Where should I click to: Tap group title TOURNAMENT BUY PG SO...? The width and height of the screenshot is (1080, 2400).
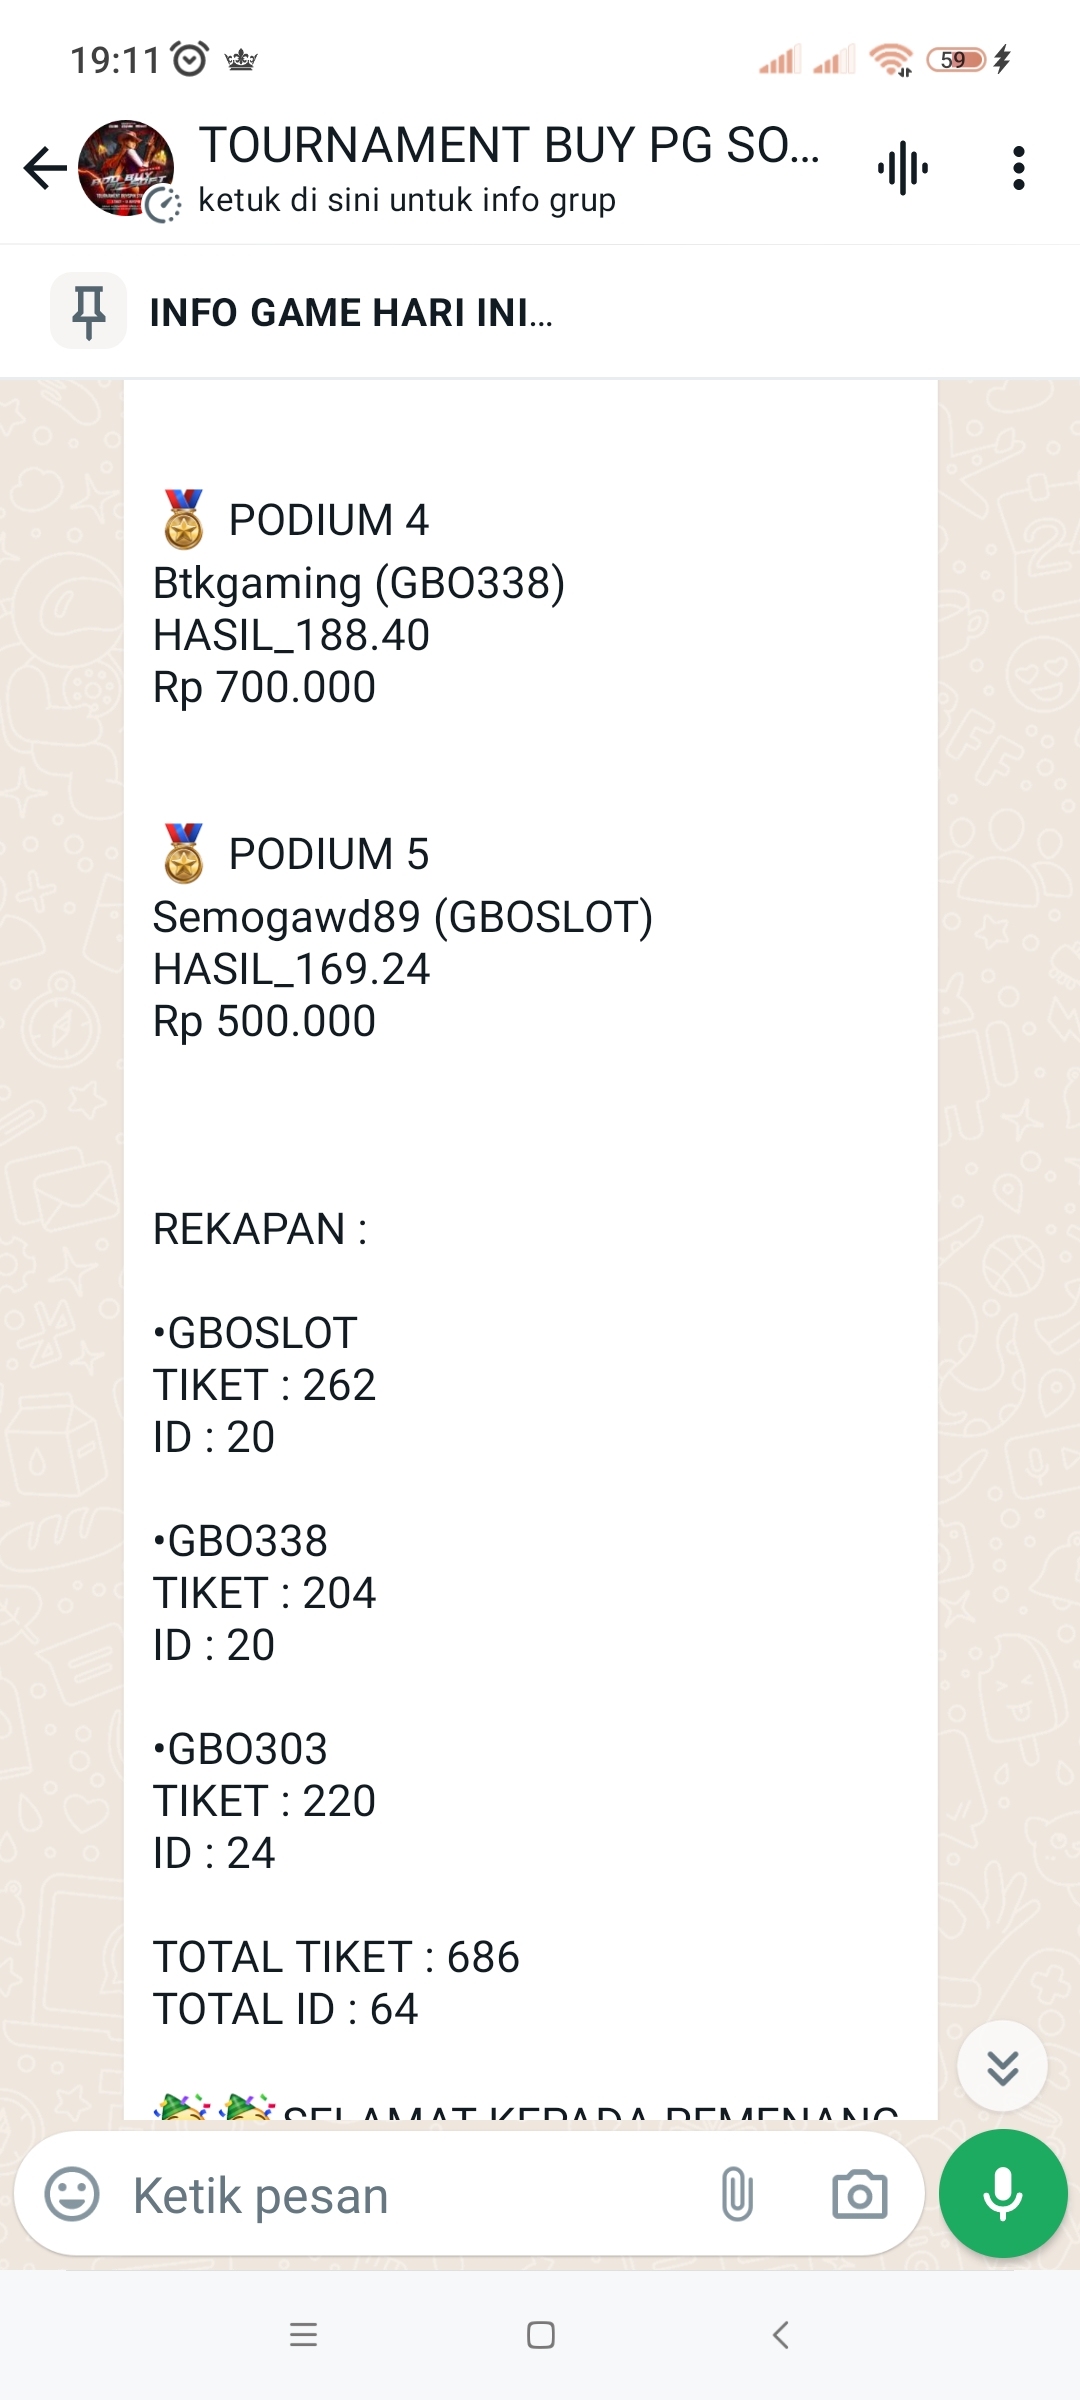(x=508, y=146)
